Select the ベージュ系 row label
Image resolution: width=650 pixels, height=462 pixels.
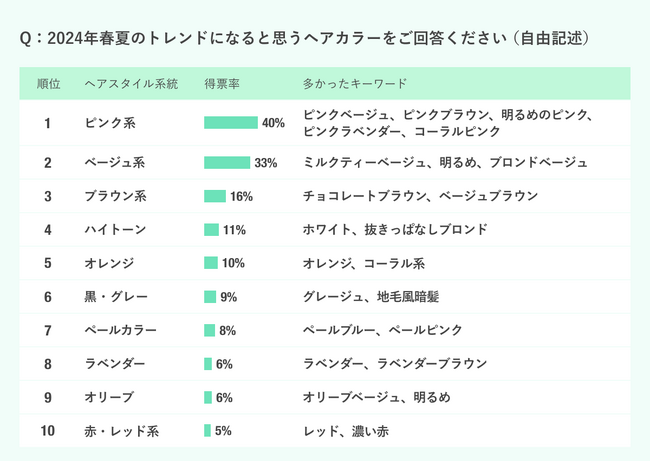click(115, 162)
